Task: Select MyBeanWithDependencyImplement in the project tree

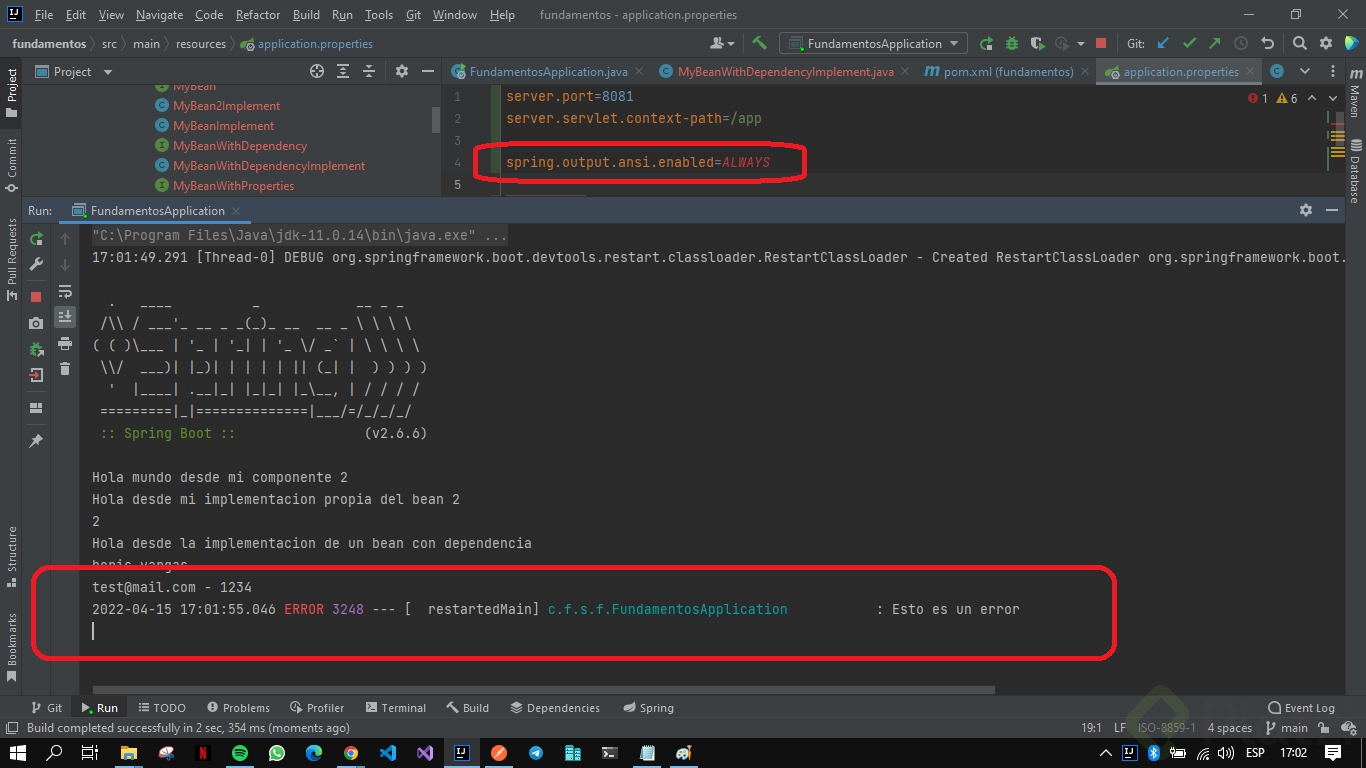Action: pos(269,166)
